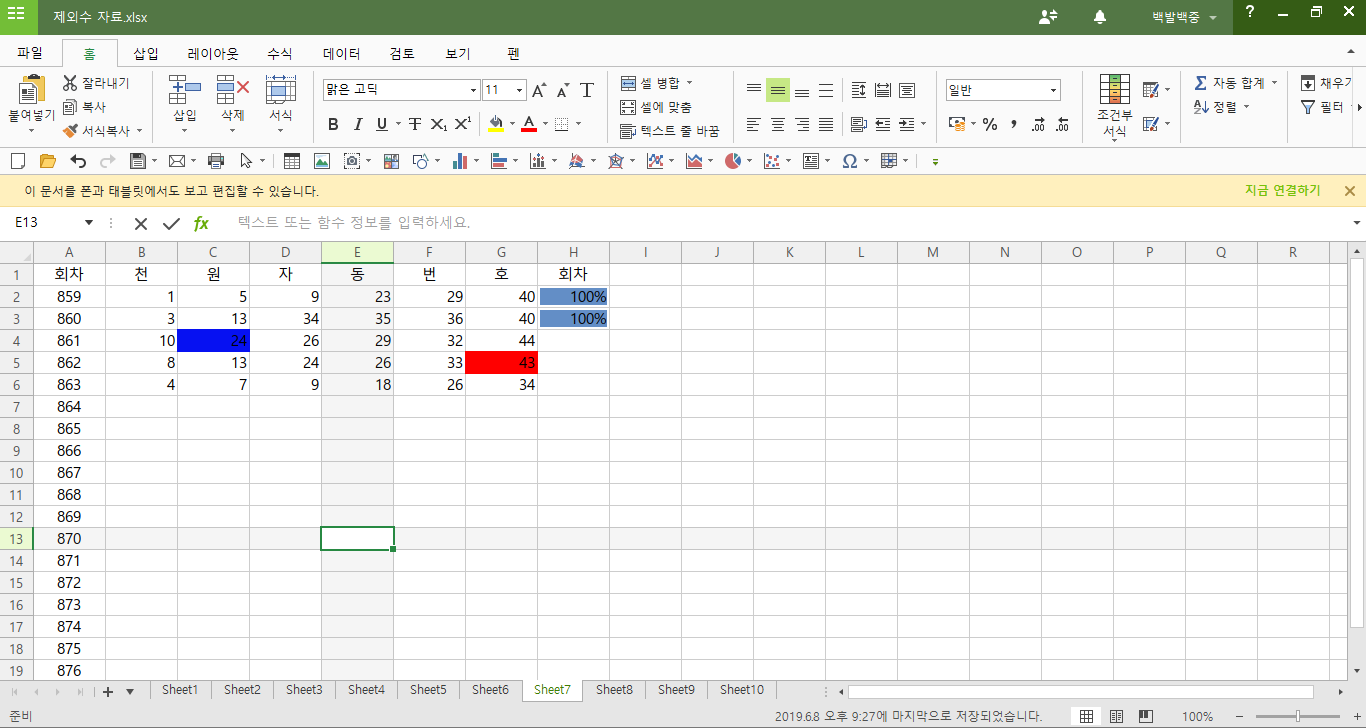
Task: Click the Omega symbol insert icon
Action: (849, 161)
